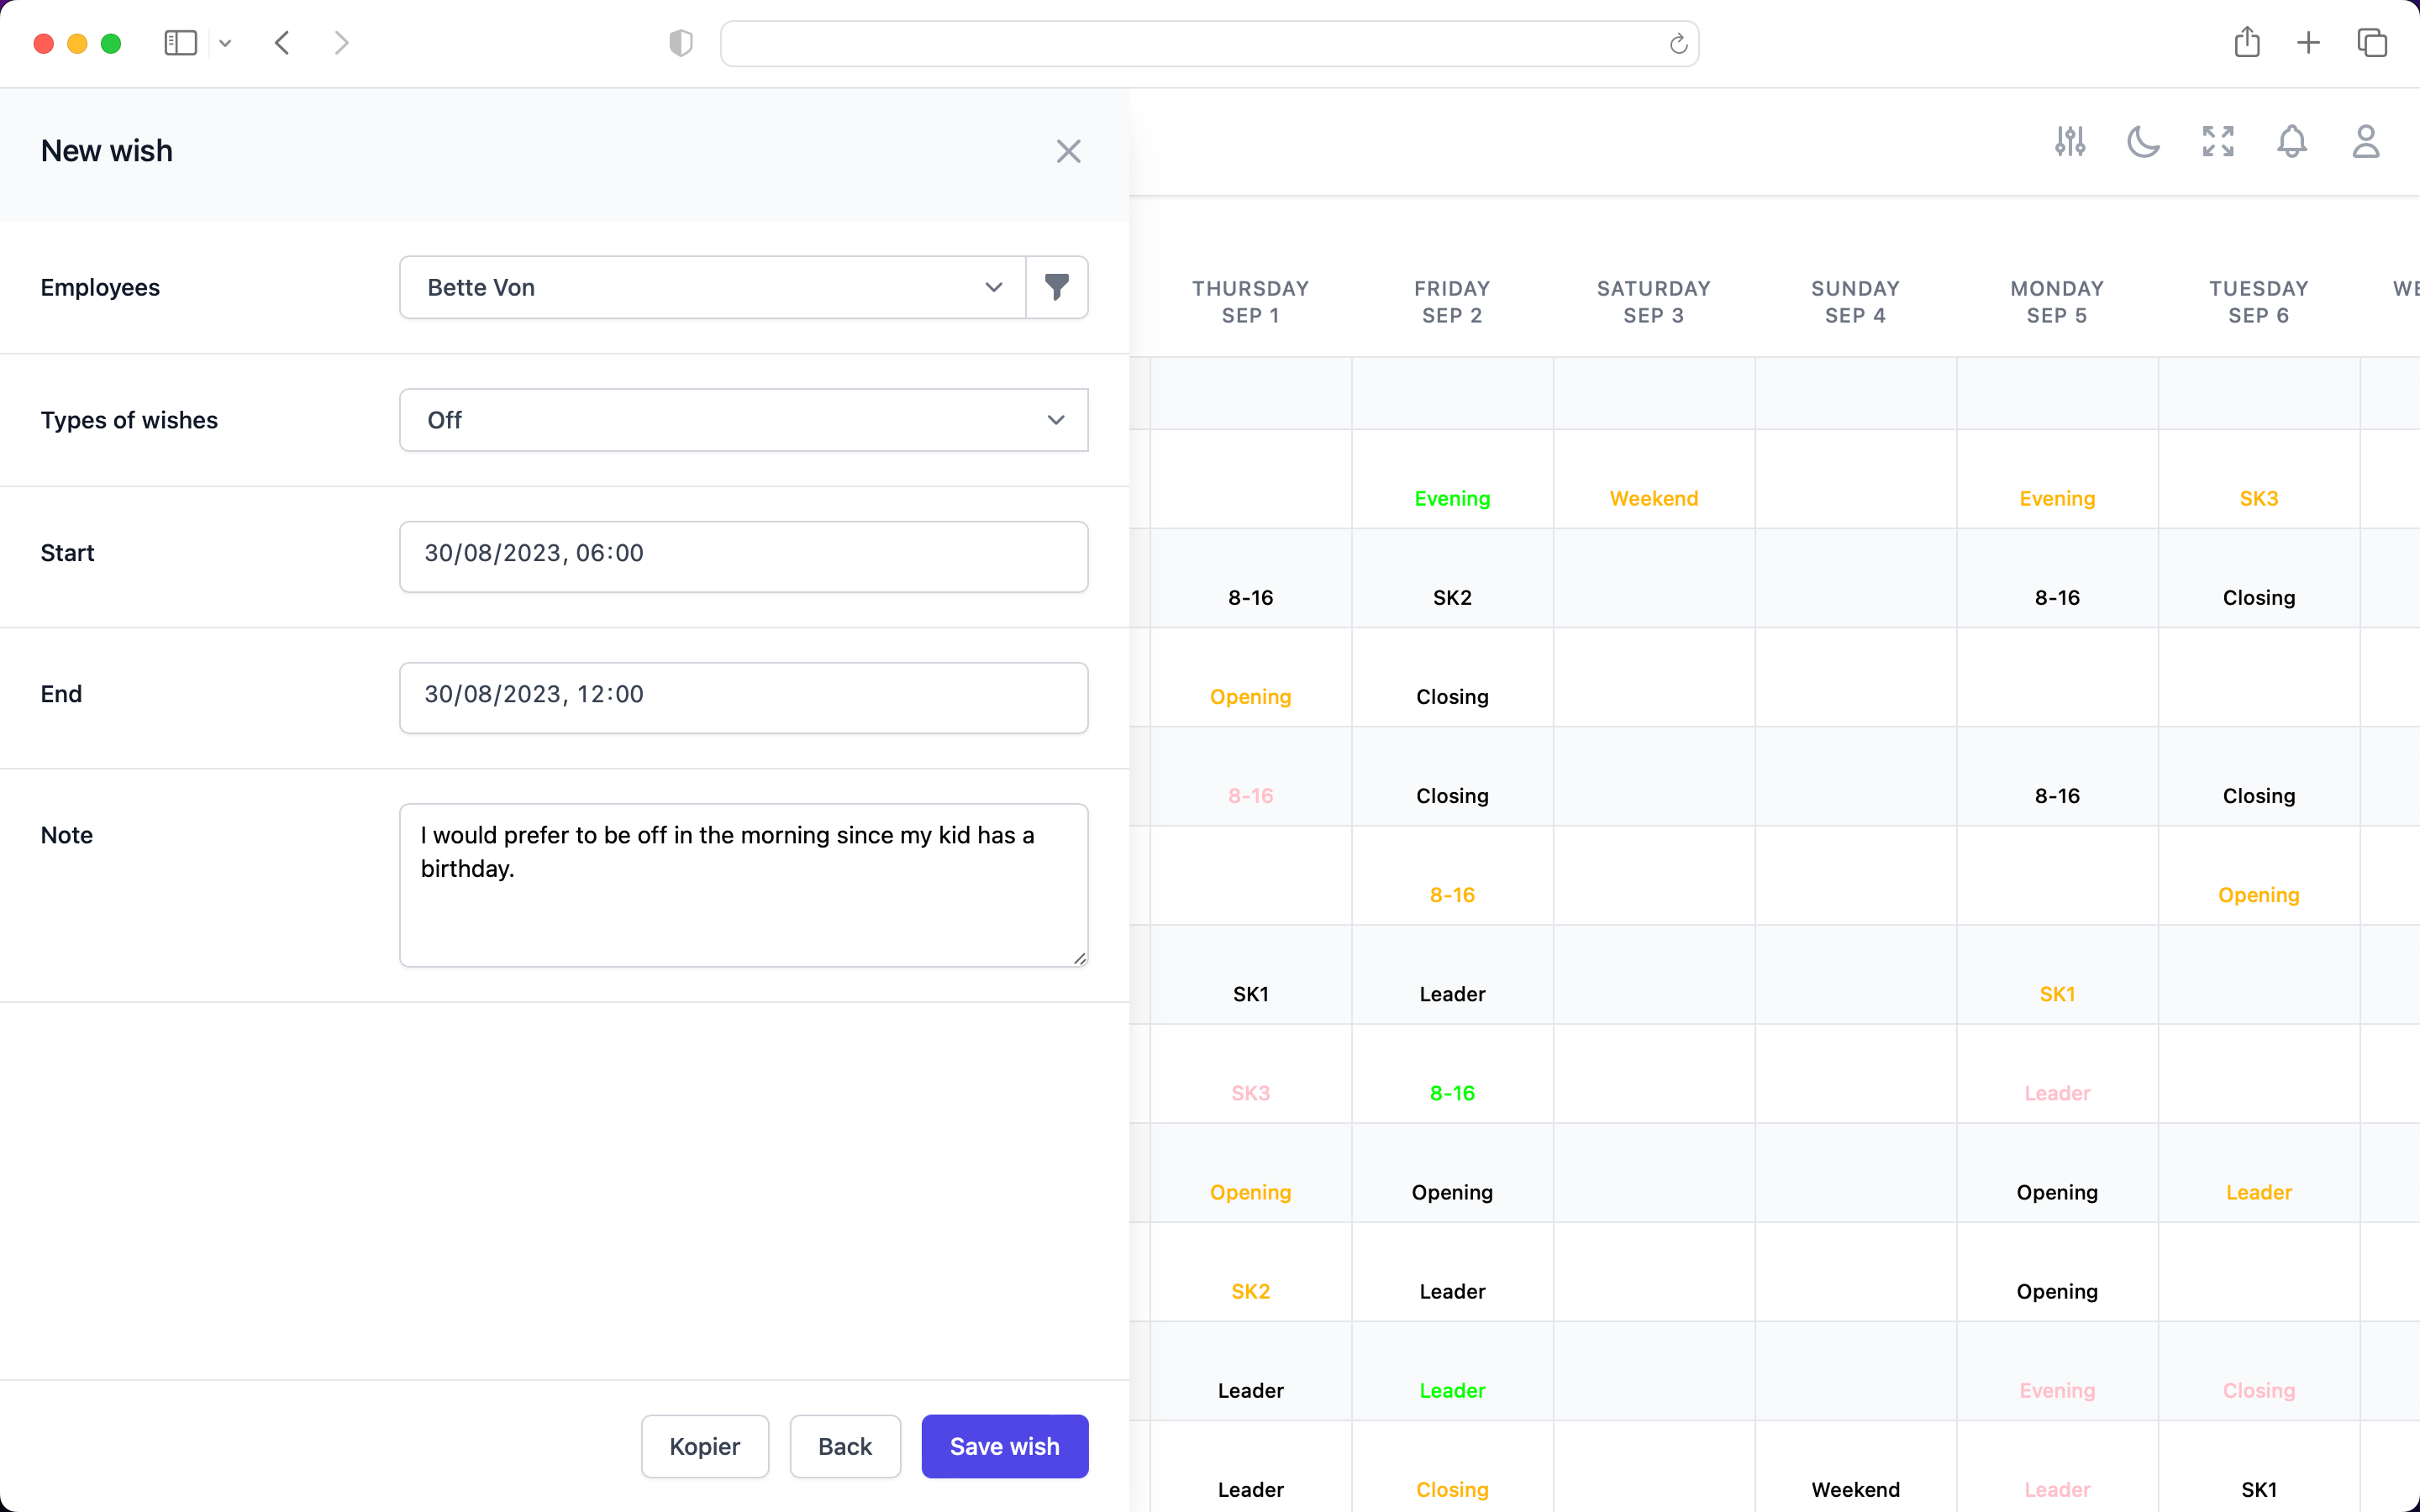Open the user profile icon

[2365, 142]
